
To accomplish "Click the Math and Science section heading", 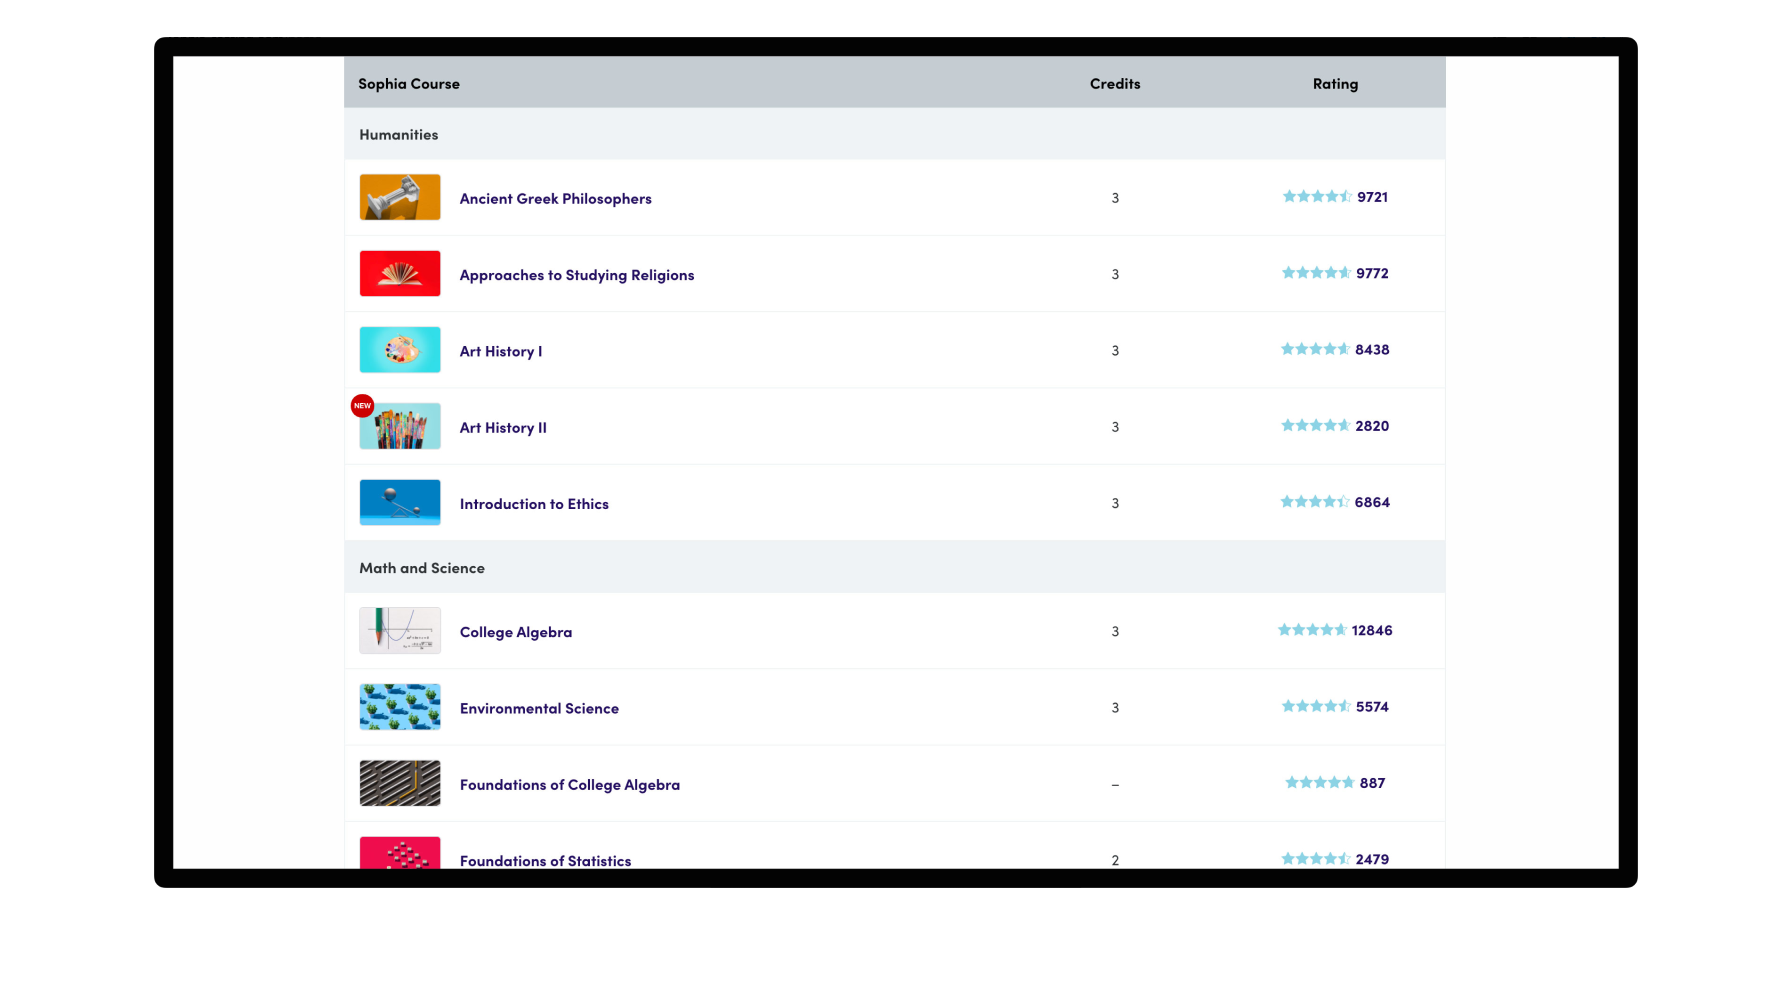I will pos(422,568).
